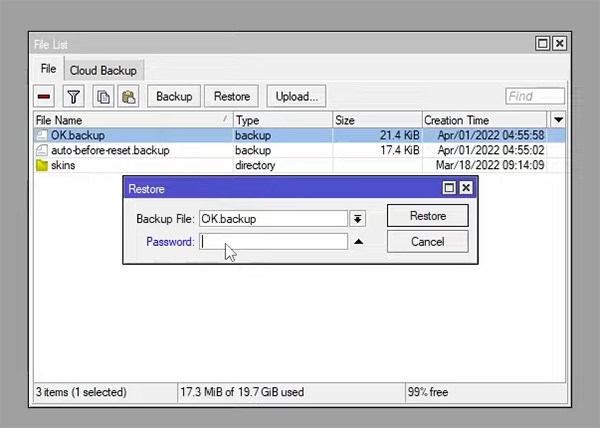Select the OK.backup file icon
600x428 pixels.
42,135
